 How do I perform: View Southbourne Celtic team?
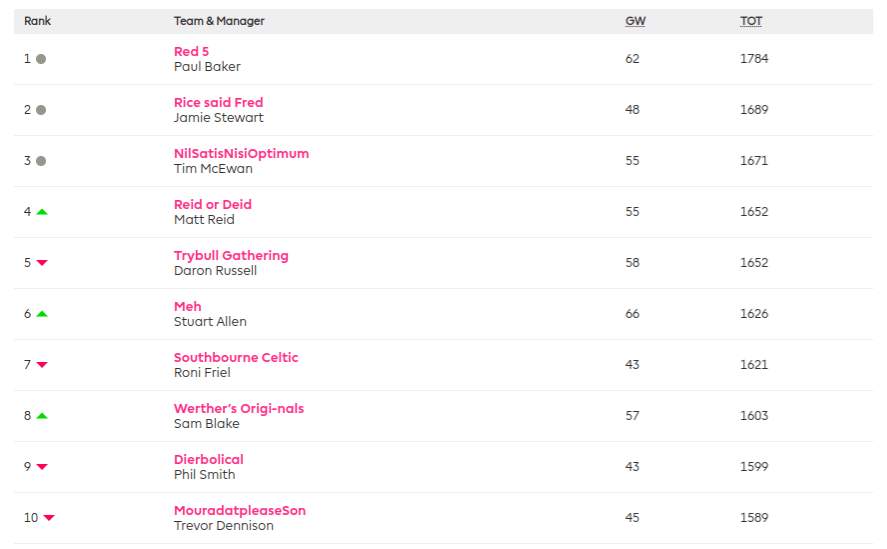point(236,357)
